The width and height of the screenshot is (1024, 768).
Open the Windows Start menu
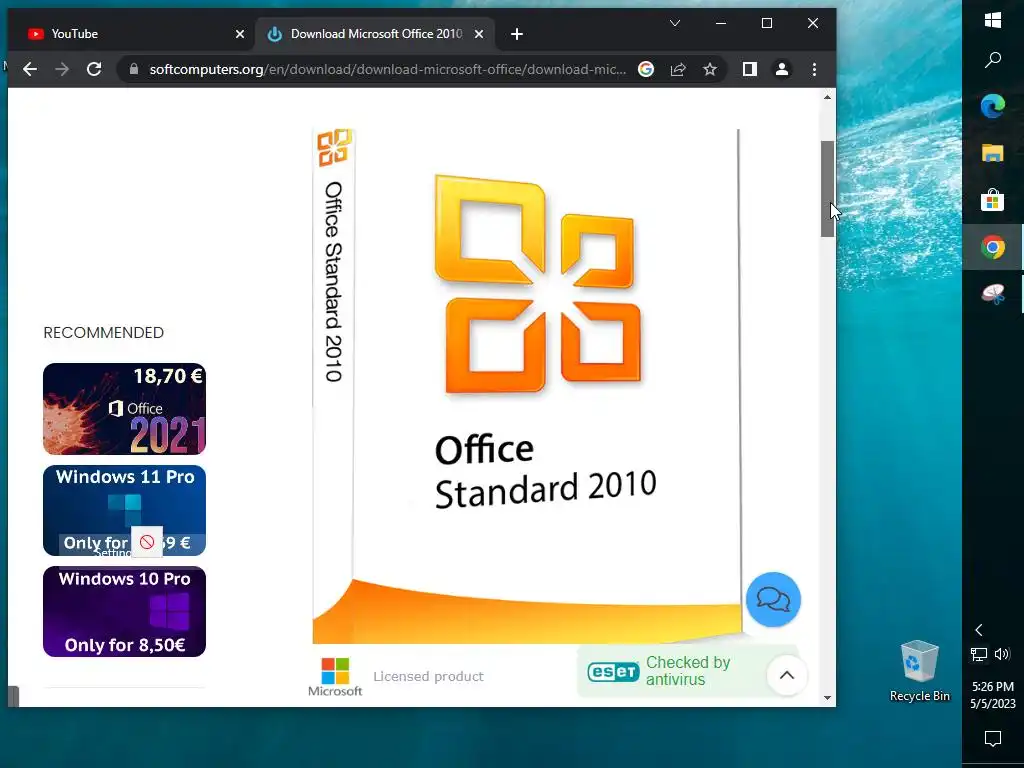[x=993, y=20]
